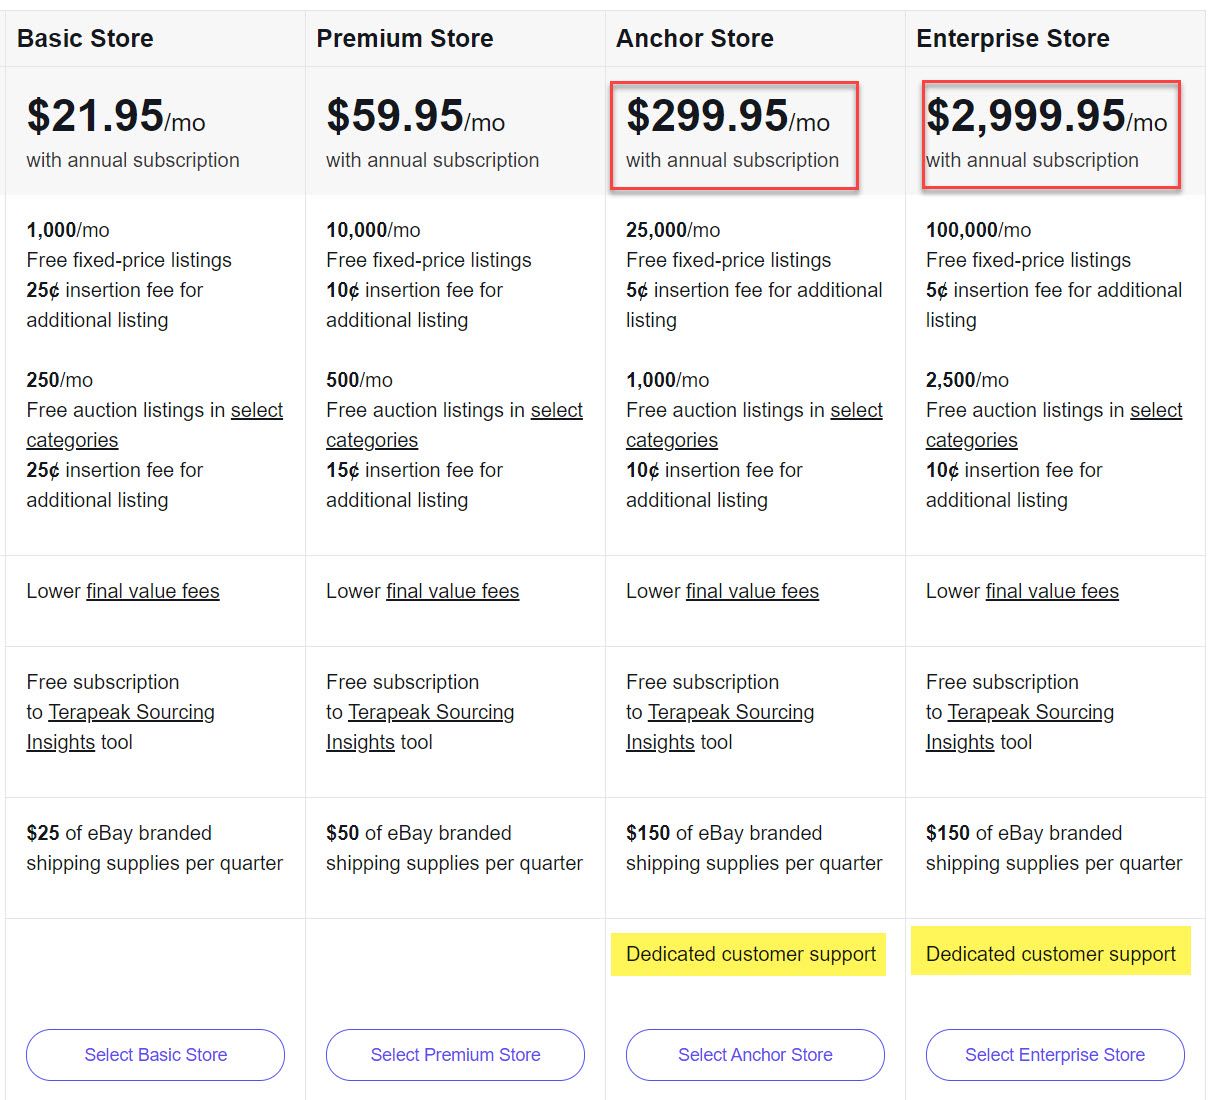The image size is (1208, 1100).
Task: Click the Select Basic Store button
Action: (155, 1055)
